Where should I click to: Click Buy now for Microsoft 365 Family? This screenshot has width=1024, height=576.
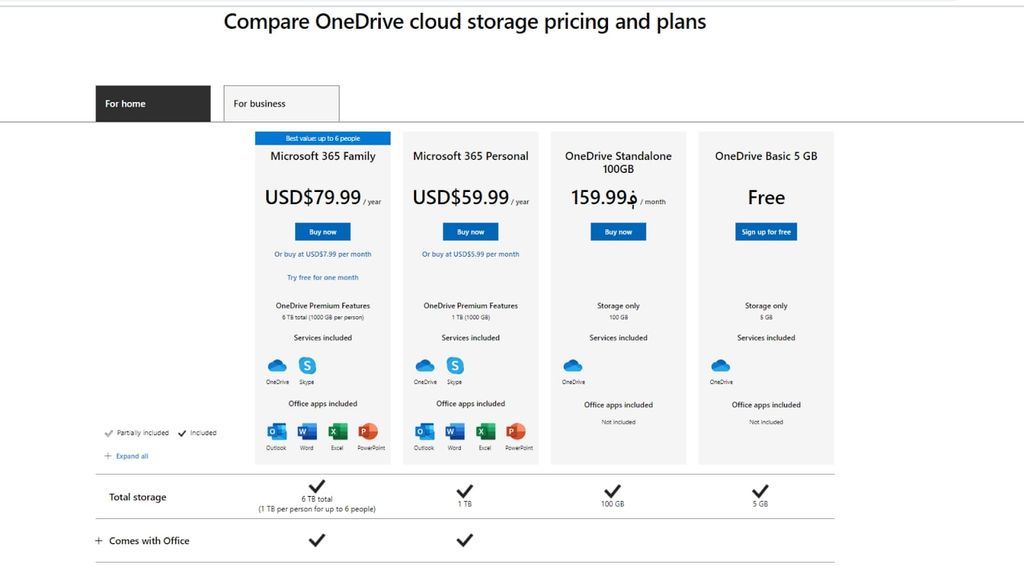pos(322,231)
